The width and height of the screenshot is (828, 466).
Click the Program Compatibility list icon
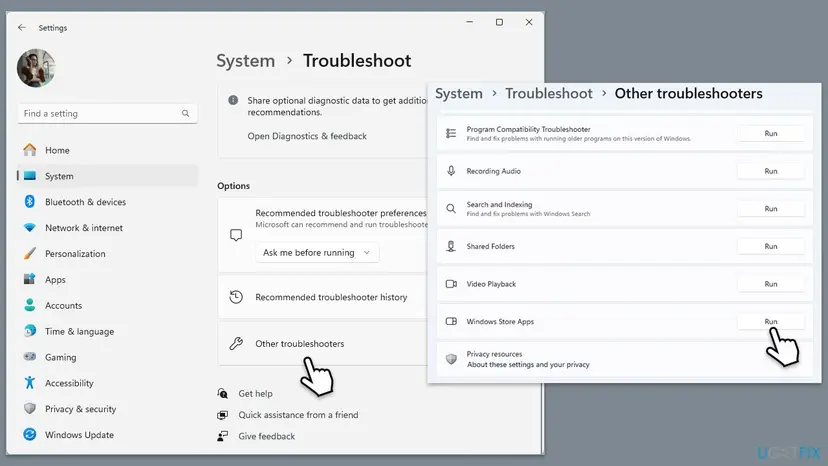(451, 133)
